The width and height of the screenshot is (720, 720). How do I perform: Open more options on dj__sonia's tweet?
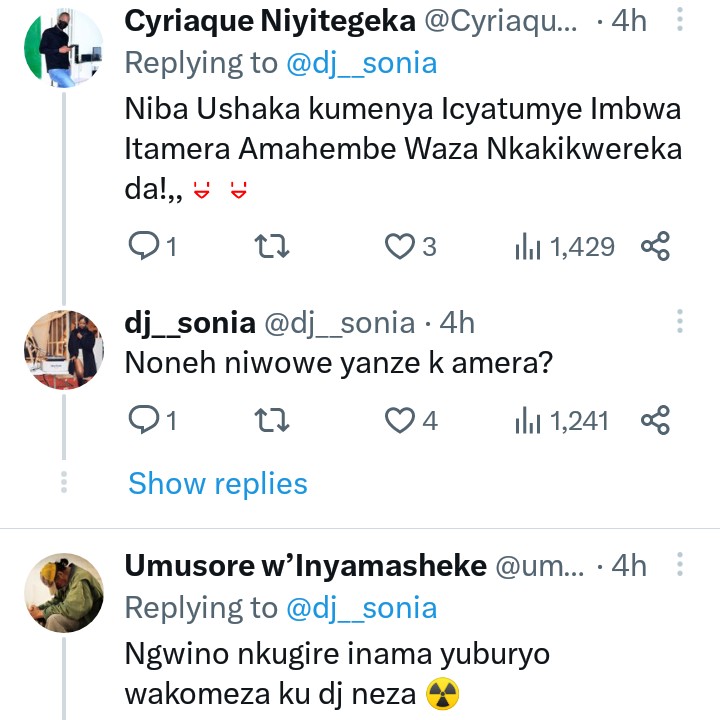click(680, 322)
